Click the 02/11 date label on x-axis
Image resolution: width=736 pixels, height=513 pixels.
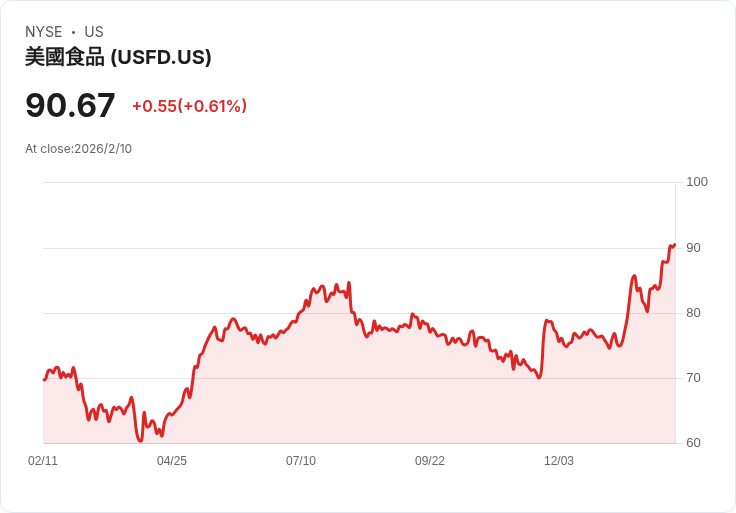(43, 461)
